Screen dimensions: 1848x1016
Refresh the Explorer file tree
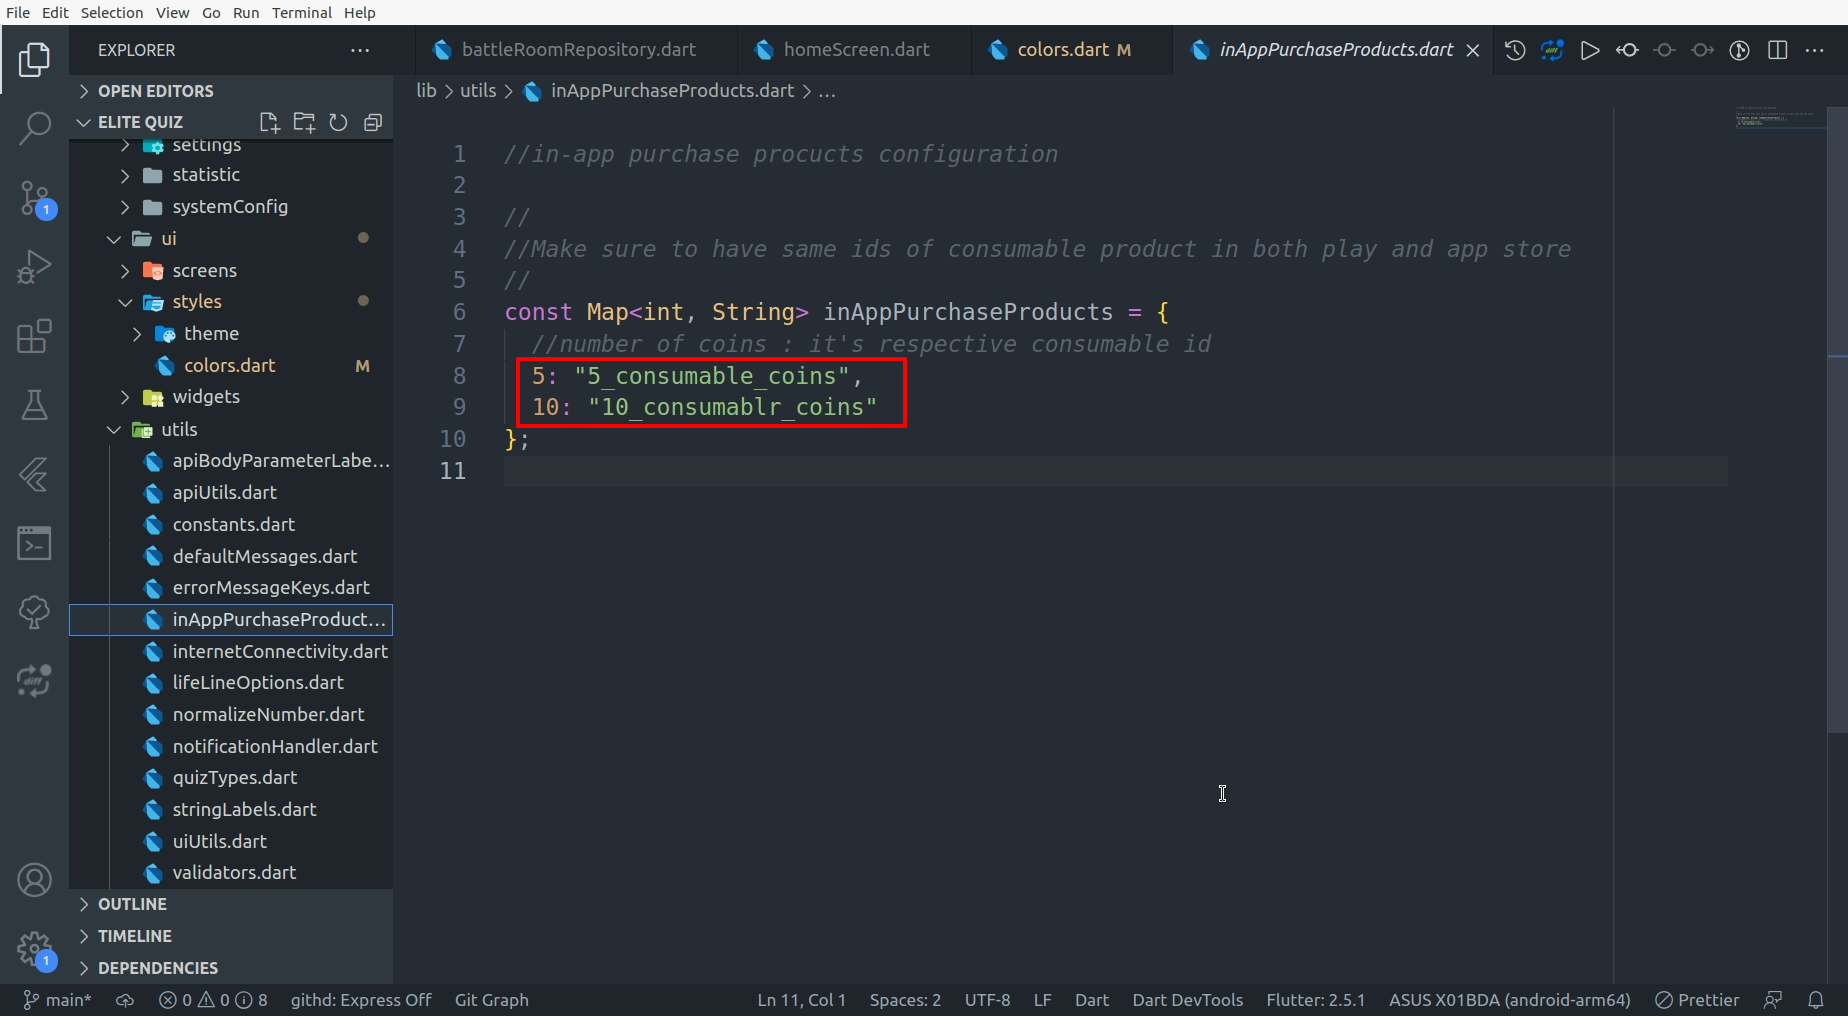(x=338, y=122)
